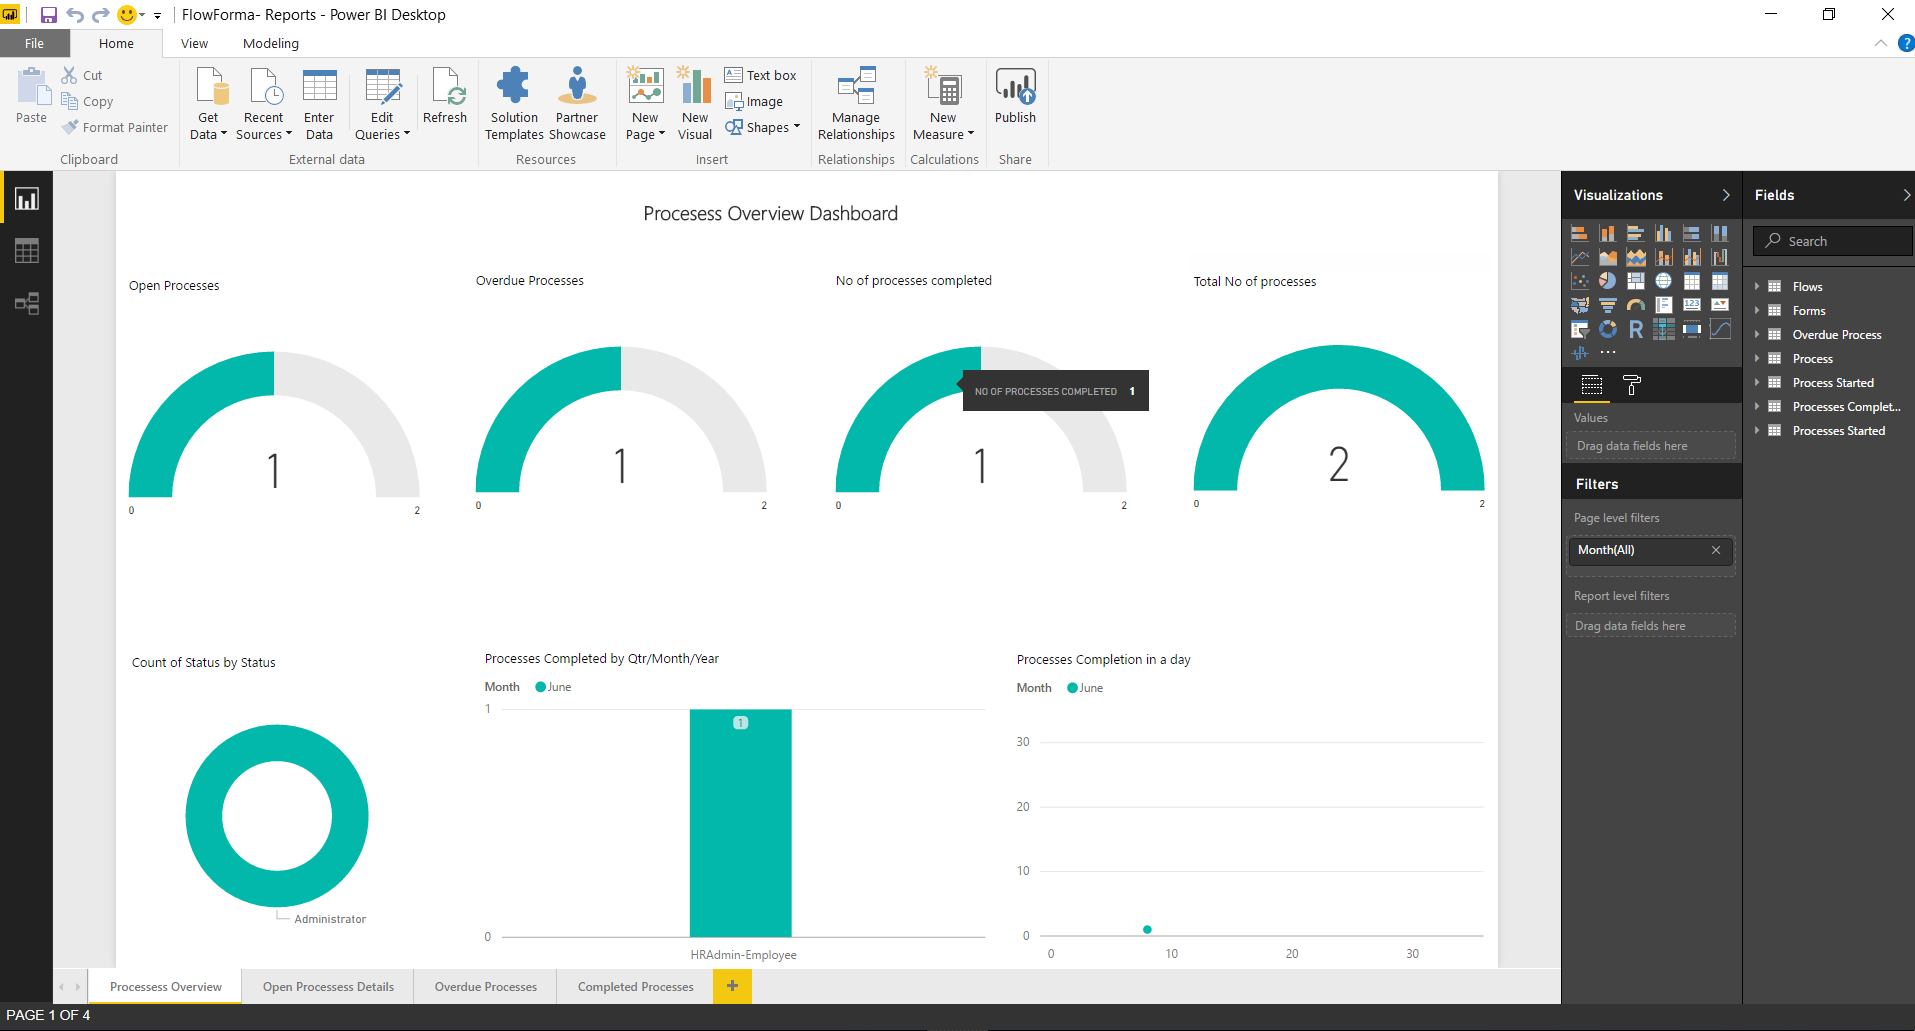Choose the funnel visual
The height and width of the screenshot is (1031, 1915).
[x=1607, y=305]
